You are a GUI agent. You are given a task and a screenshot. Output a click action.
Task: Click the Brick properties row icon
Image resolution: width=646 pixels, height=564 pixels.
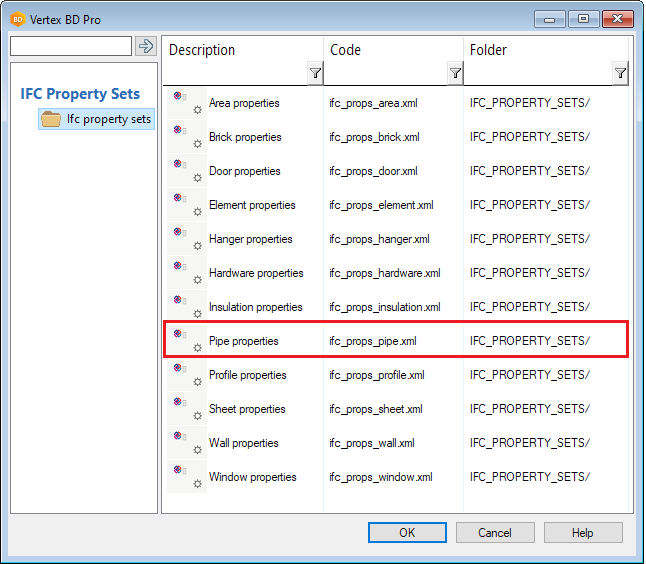pyautogui.click(x=187, y=137)
